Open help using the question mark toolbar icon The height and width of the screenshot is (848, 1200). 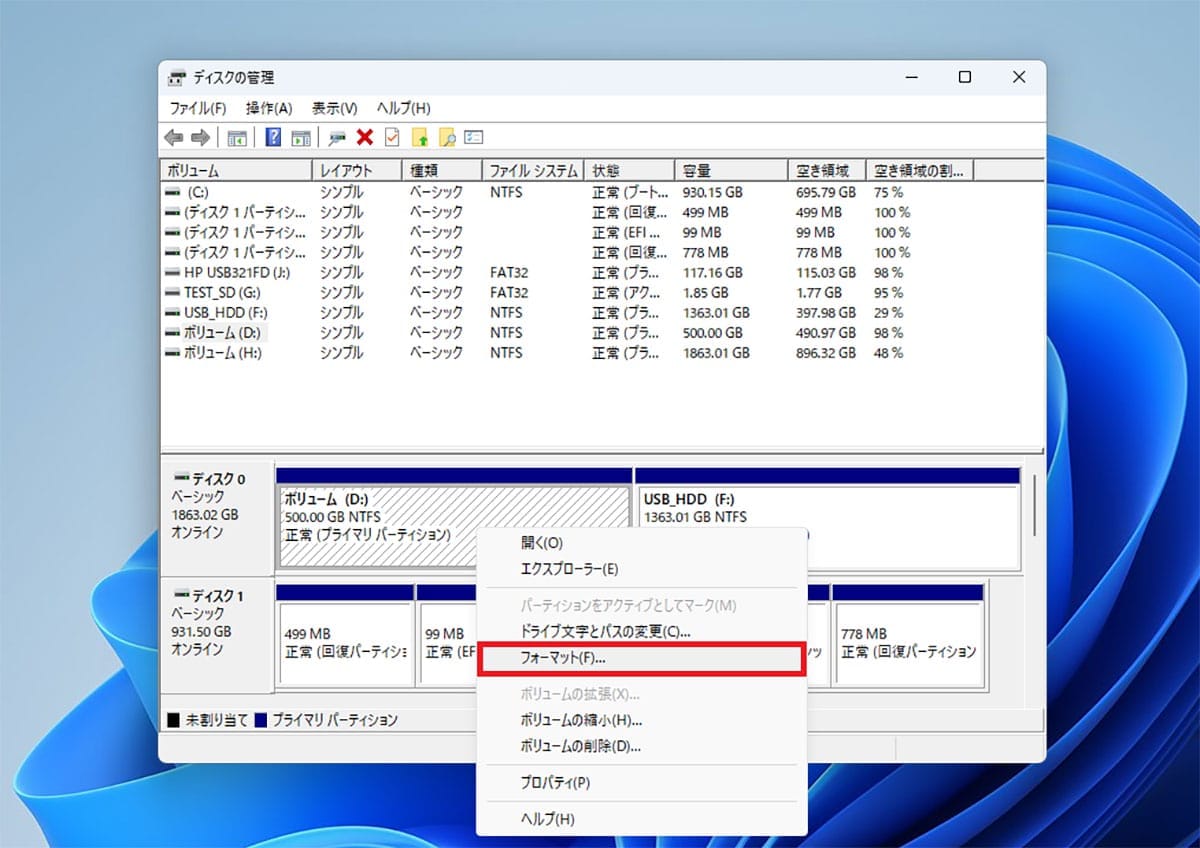coord(272,137)
